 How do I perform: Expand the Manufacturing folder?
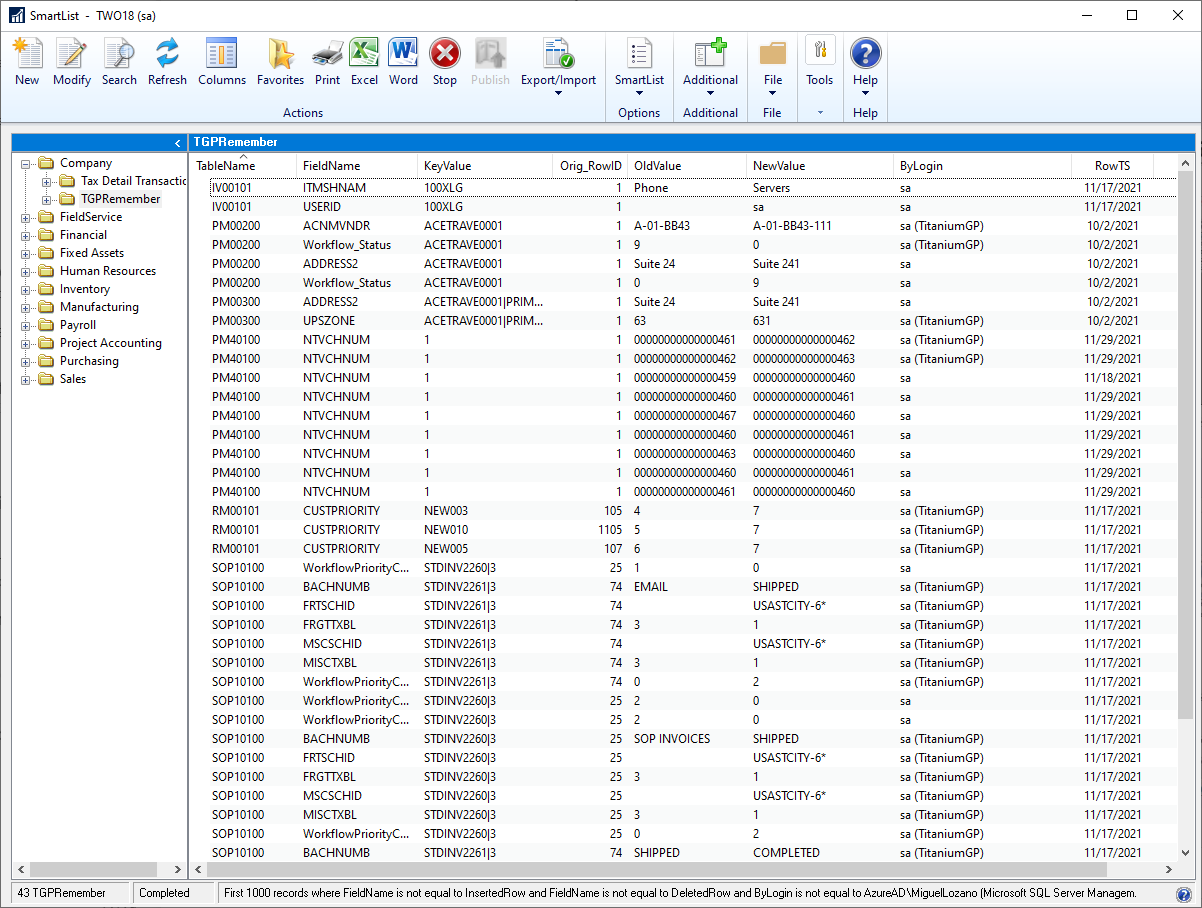click(x=27, y=307)
